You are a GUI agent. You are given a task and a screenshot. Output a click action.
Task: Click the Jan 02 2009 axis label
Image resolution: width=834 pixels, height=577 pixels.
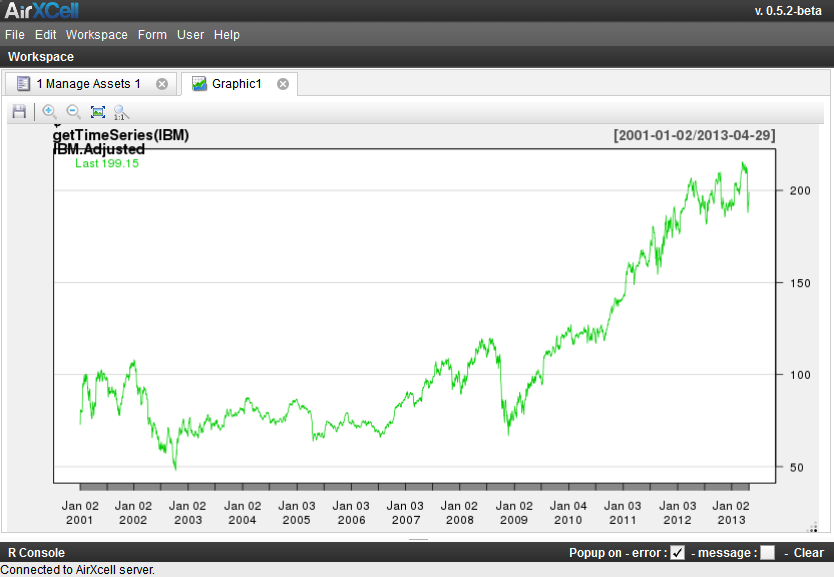514,513
